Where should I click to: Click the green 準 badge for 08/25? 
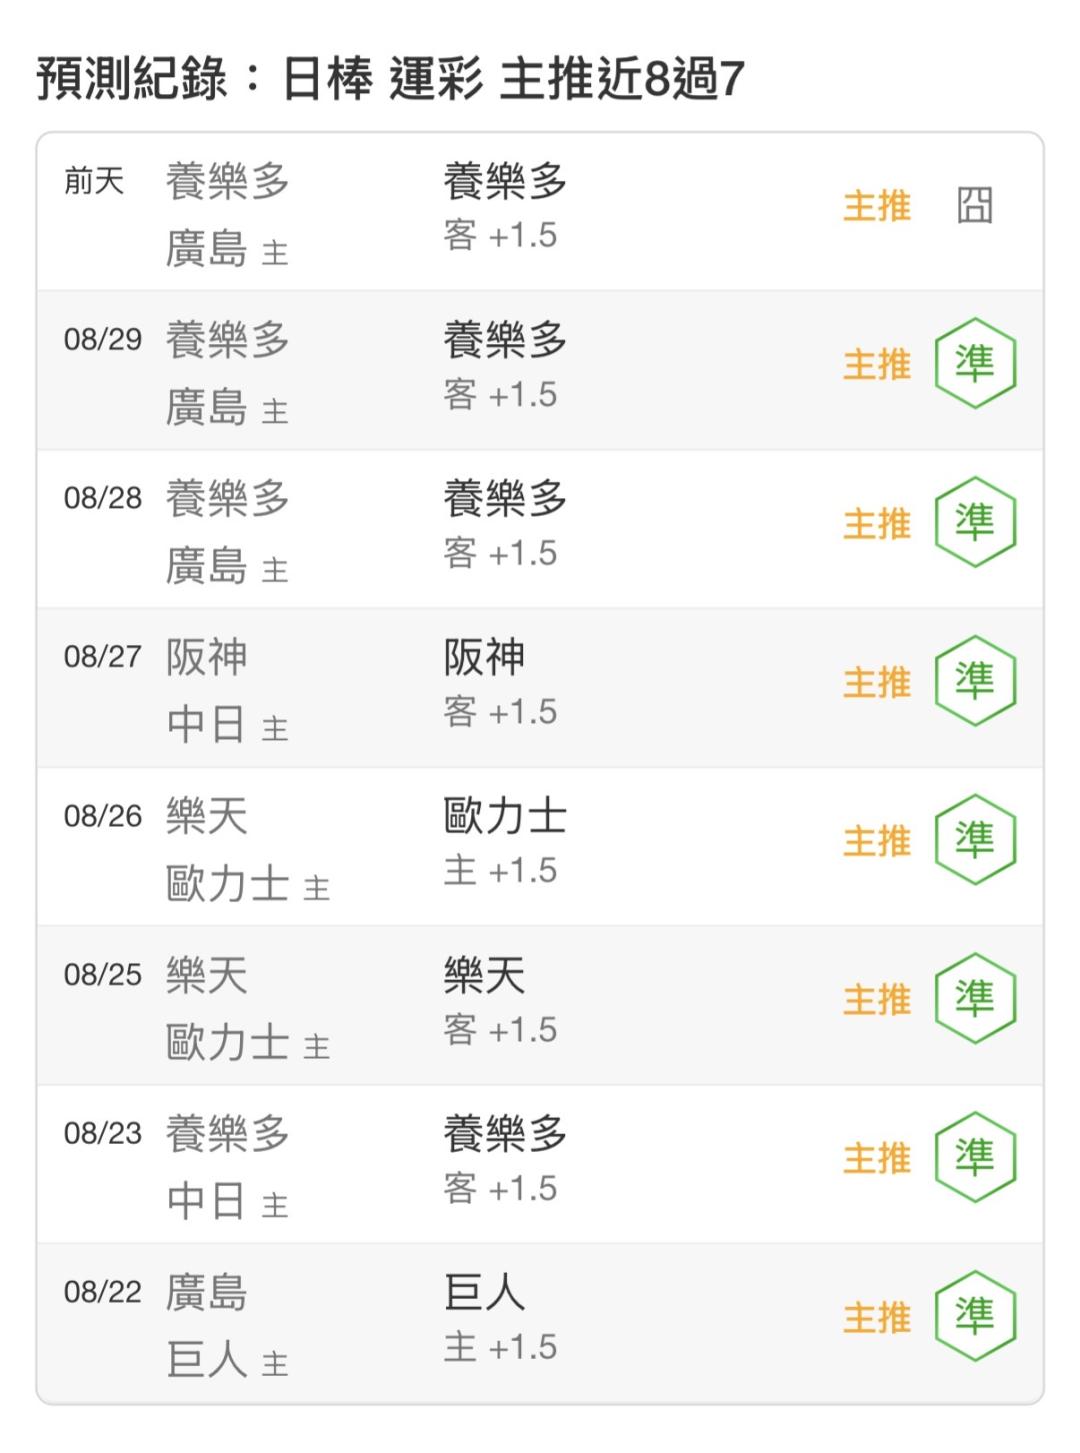coord(975,999)
